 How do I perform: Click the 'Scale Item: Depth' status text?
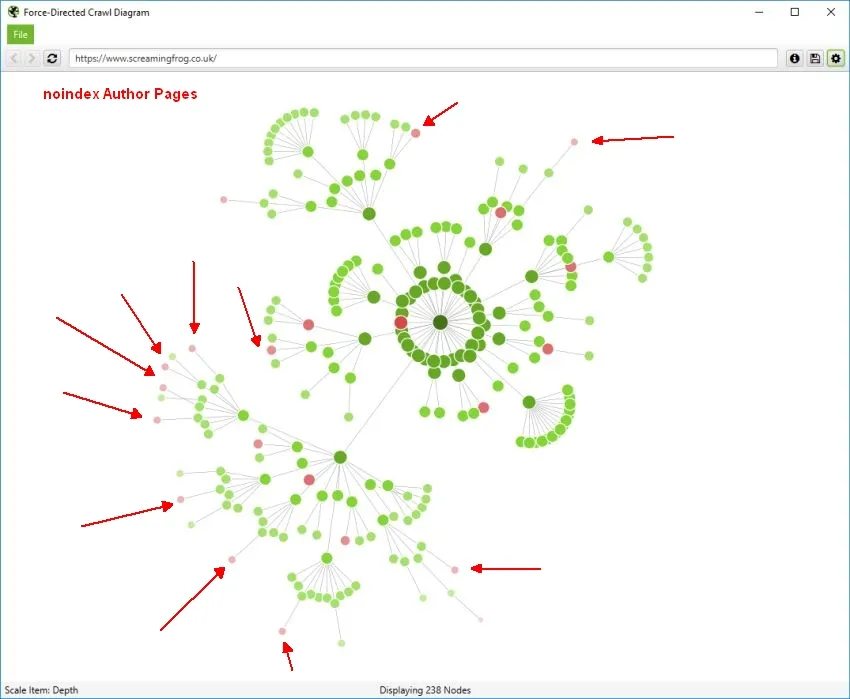pyautogui.click(x=41, y=690)
